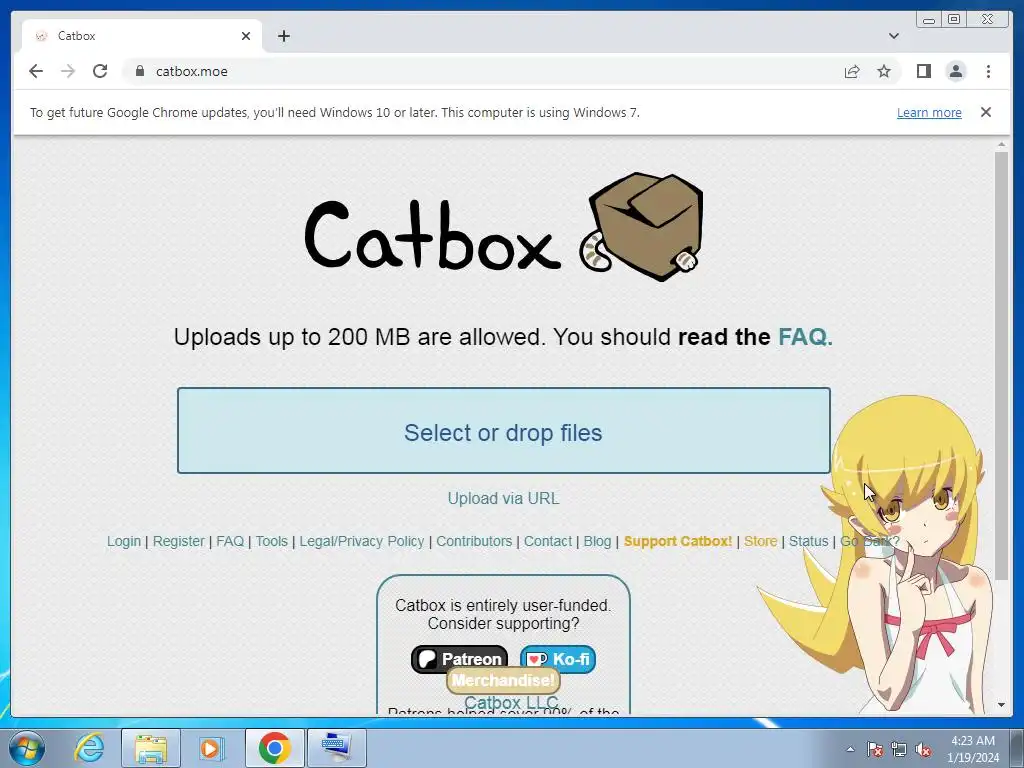This screenshot has width=1024, height=768.
Task: Click the forward navigation arrow
Action: coord(68,71)
